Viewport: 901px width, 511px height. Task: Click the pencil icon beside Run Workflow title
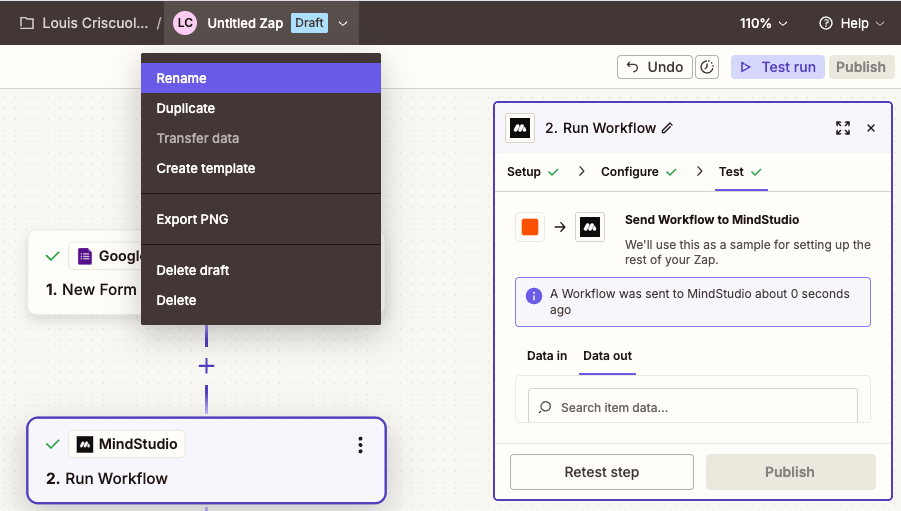tap(668, 128)
